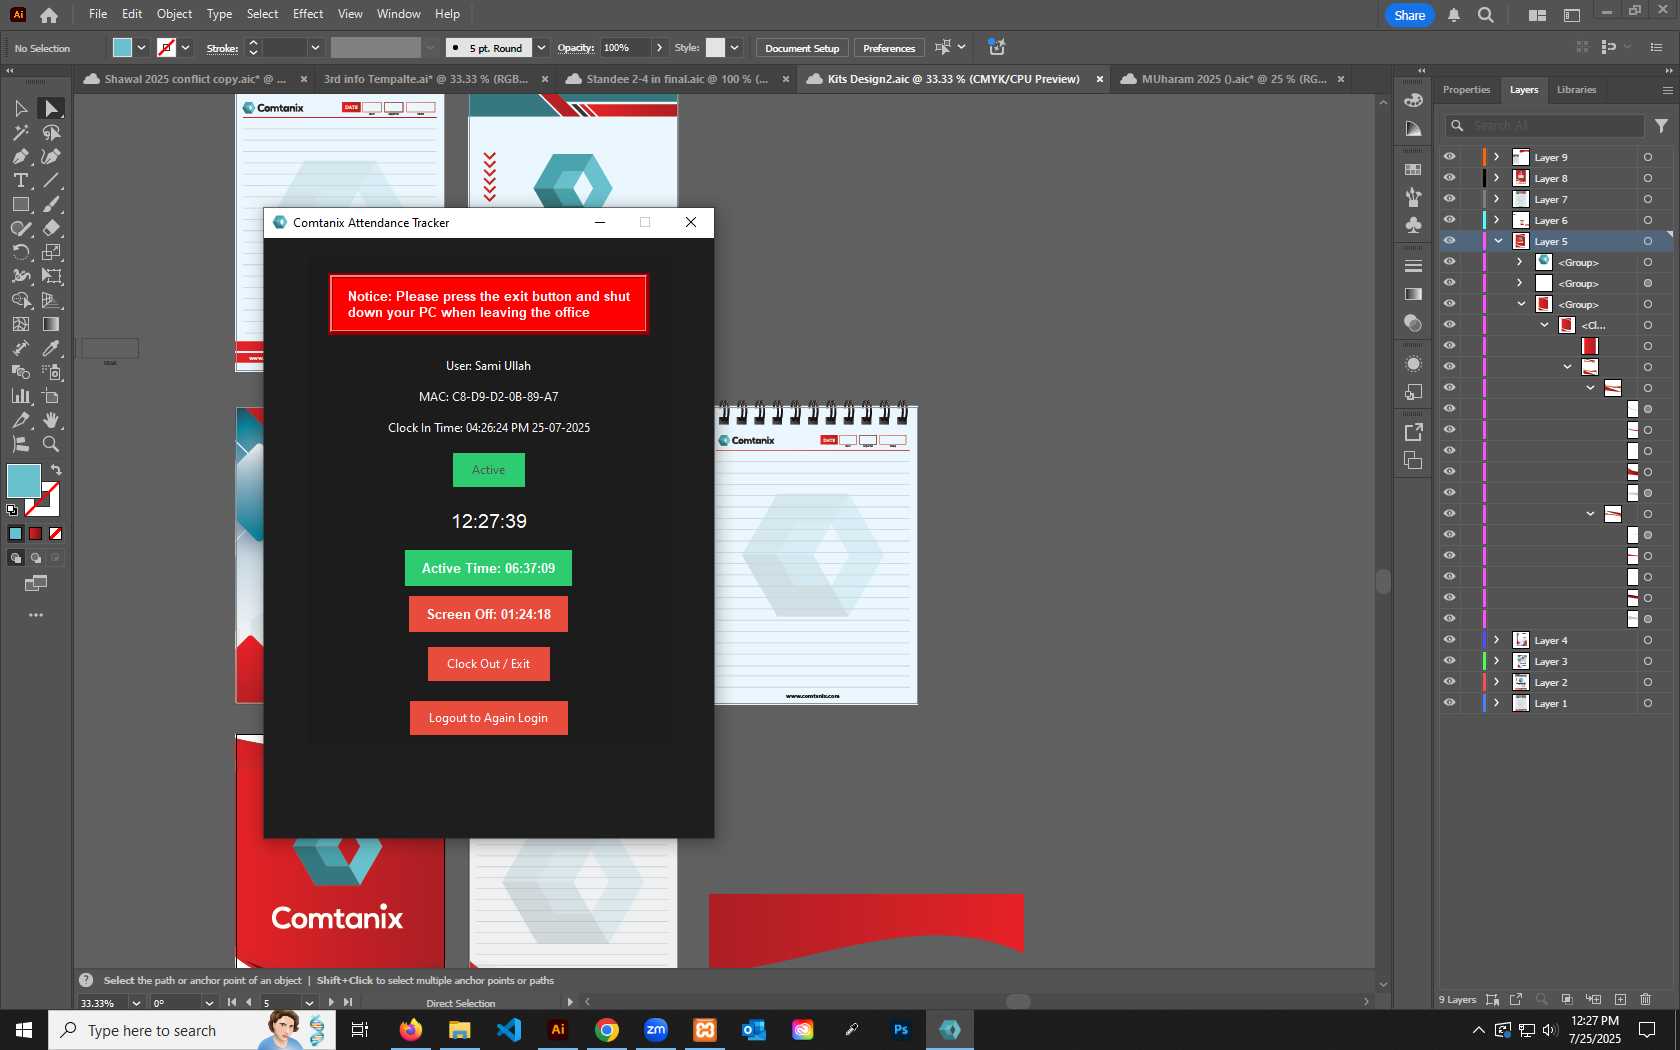Image resolution: width=1680 pixels, height=1050 pixels.
Task: Select the Line Segment tool
Action: [51, 180]
